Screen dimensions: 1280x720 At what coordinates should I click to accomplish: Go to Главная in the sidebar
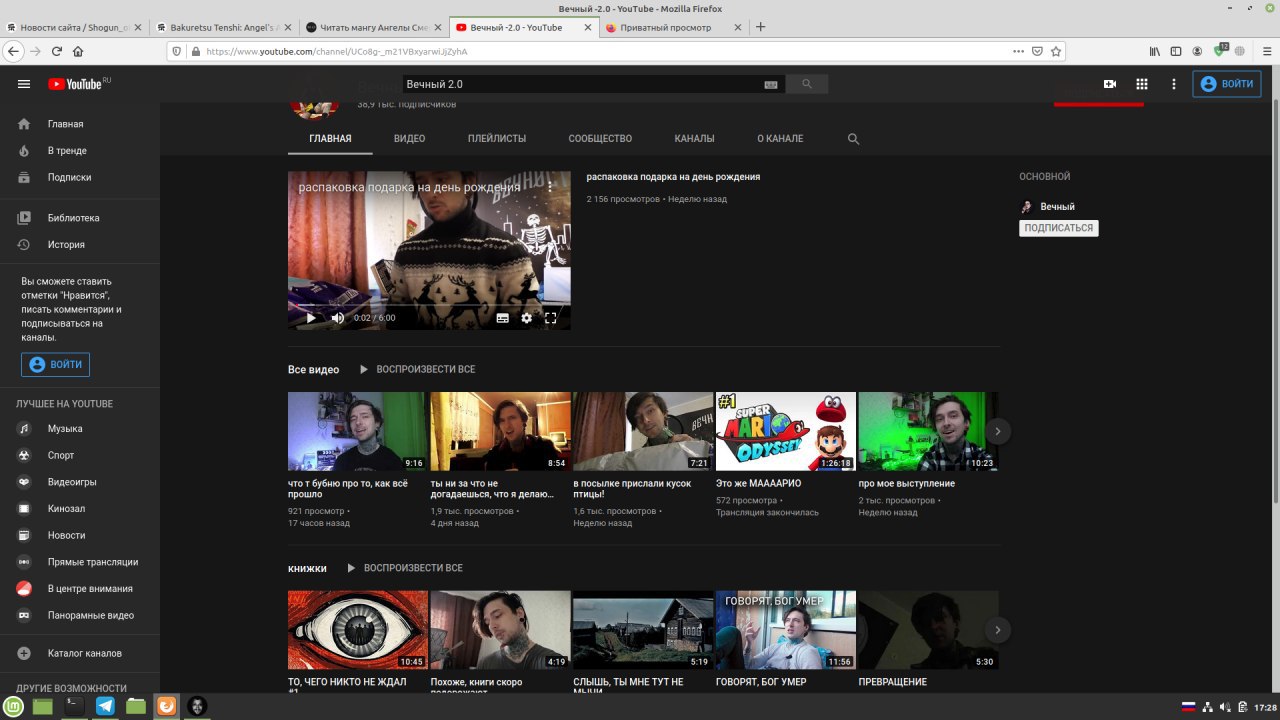80,124
